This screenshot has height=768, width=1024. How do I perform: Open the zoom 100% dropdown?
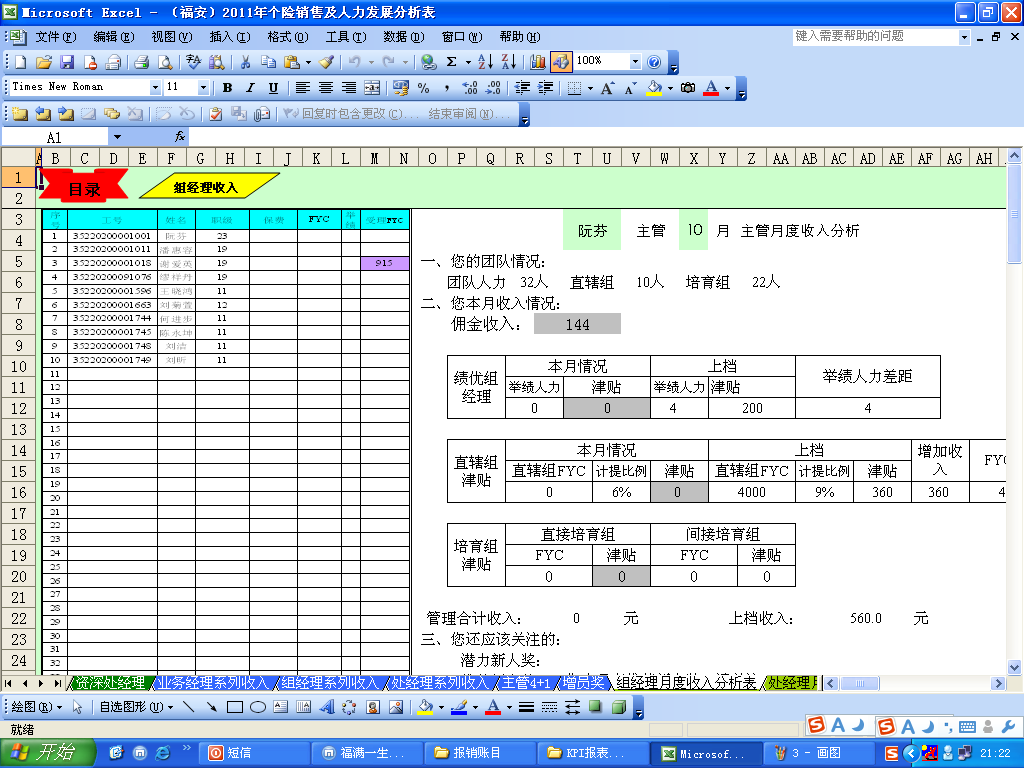[x=635, y=62]
